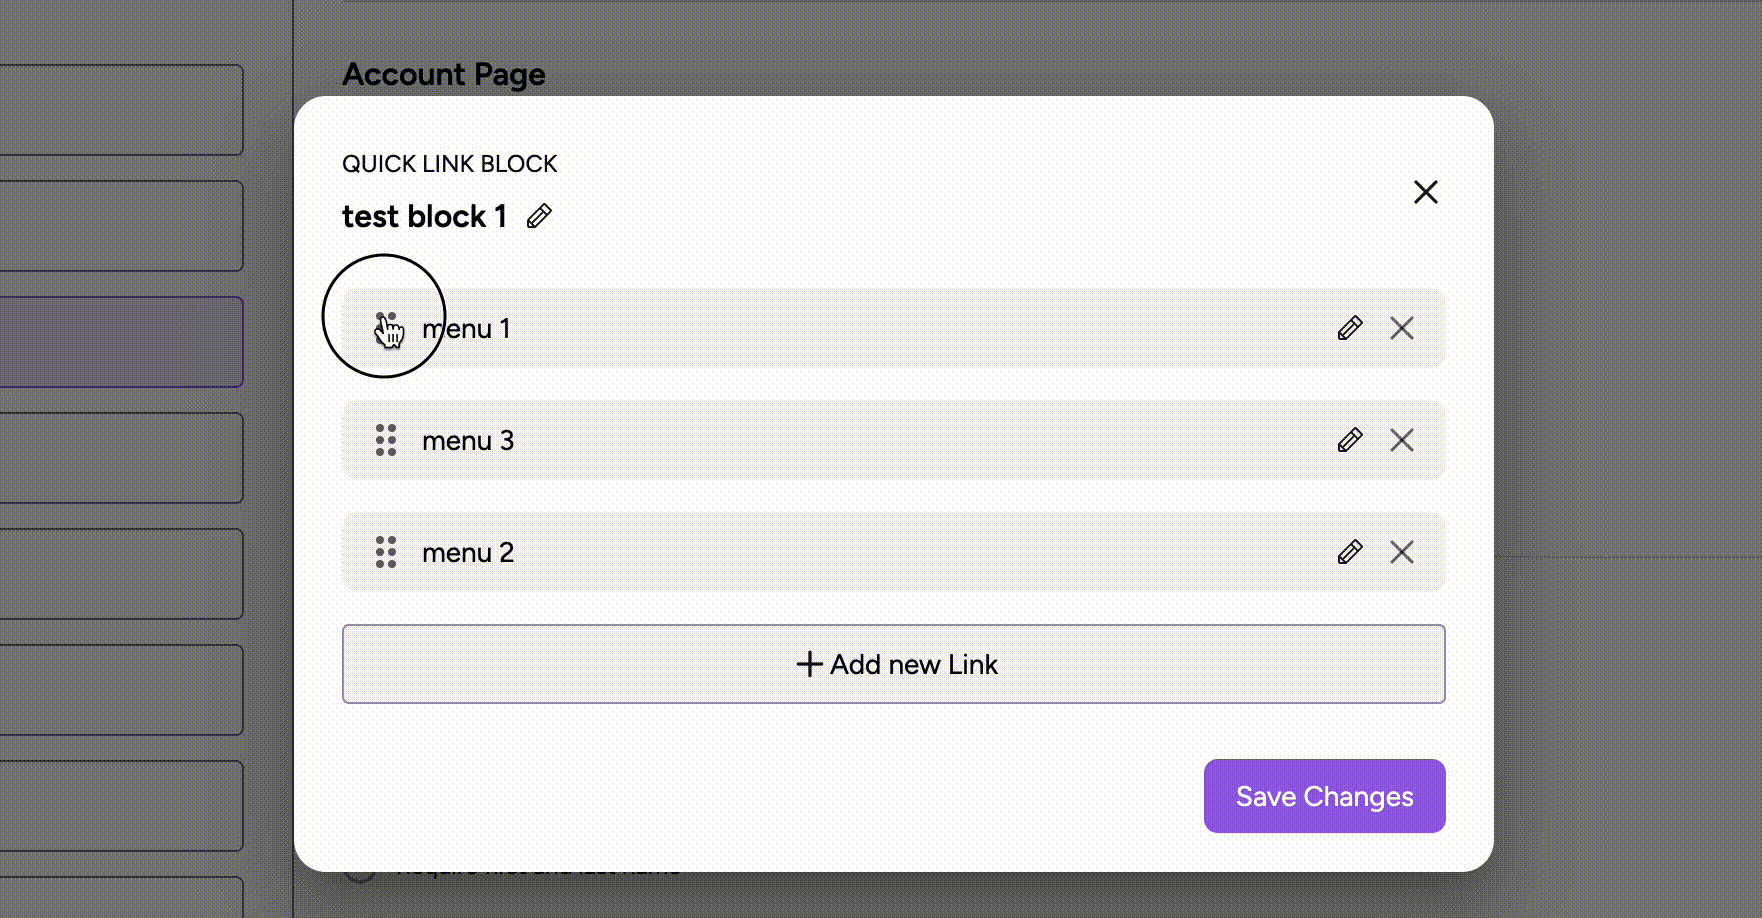
Task: Remove the menu 1 link
Action: click(x=1401, y=328)
